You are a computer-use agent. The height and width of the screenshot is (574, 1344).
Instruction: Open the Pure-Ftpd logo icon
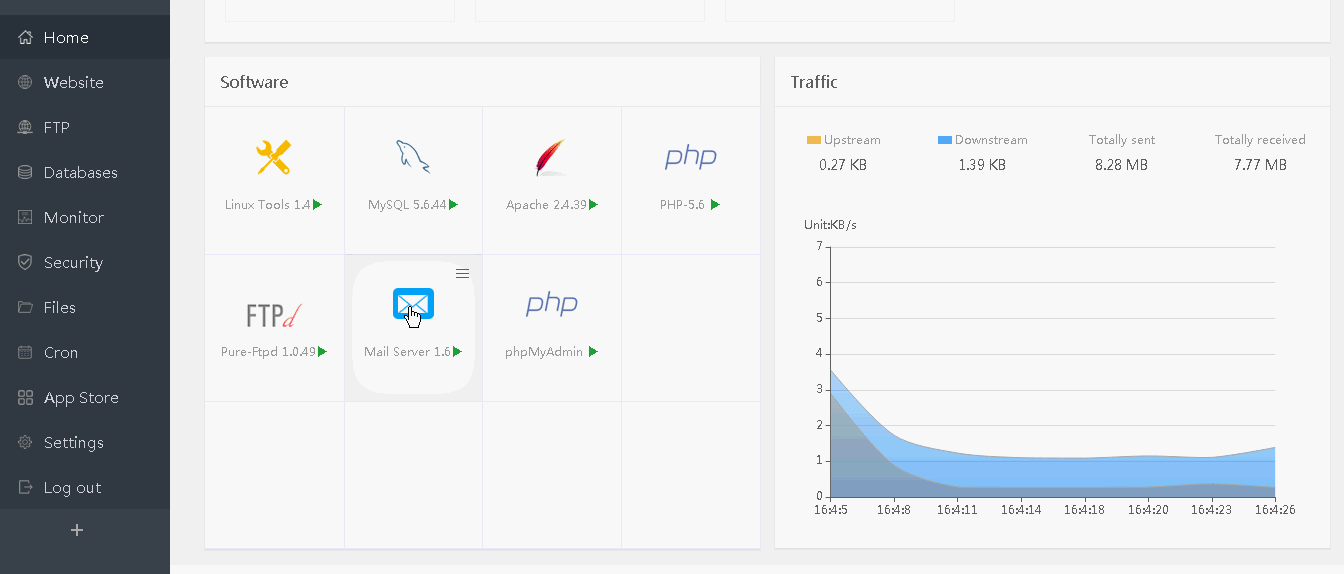(x=273, y=314)
